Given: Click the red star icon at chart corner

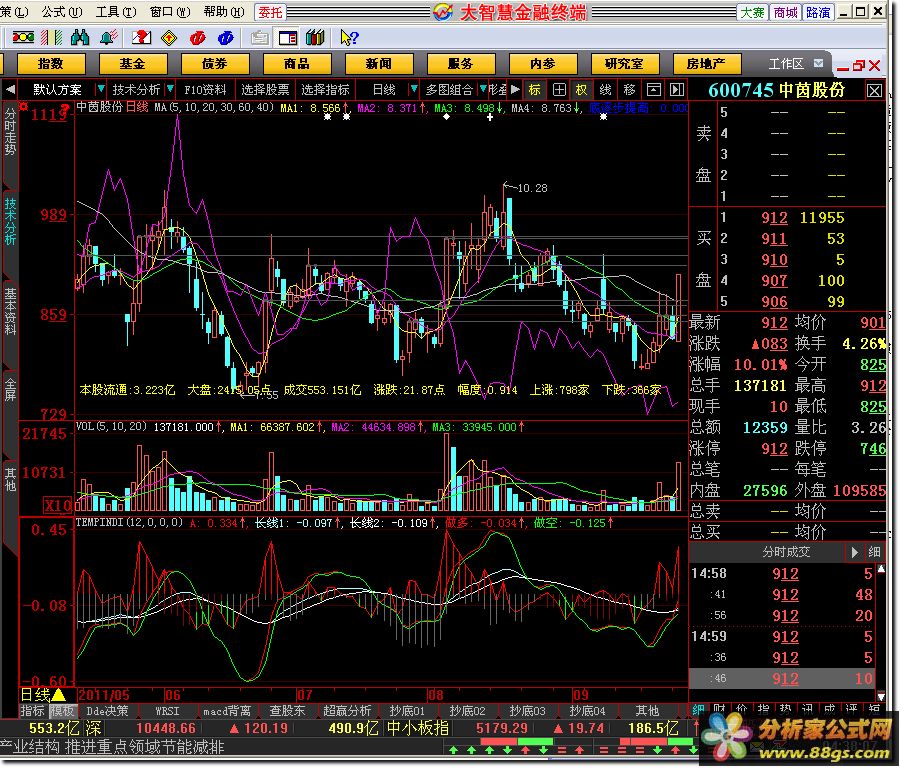Looking at the screenshot, I should tap(24, 106).
